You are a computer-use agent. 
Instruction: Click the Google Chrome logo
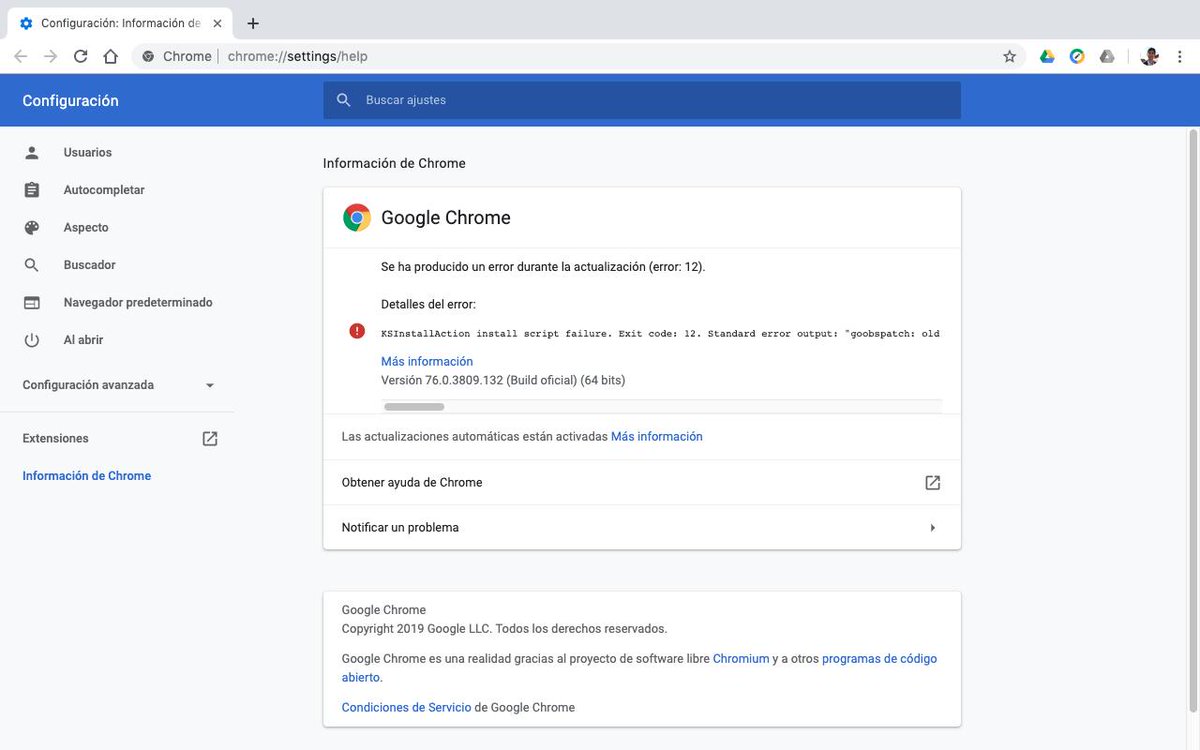pos(357,218)
